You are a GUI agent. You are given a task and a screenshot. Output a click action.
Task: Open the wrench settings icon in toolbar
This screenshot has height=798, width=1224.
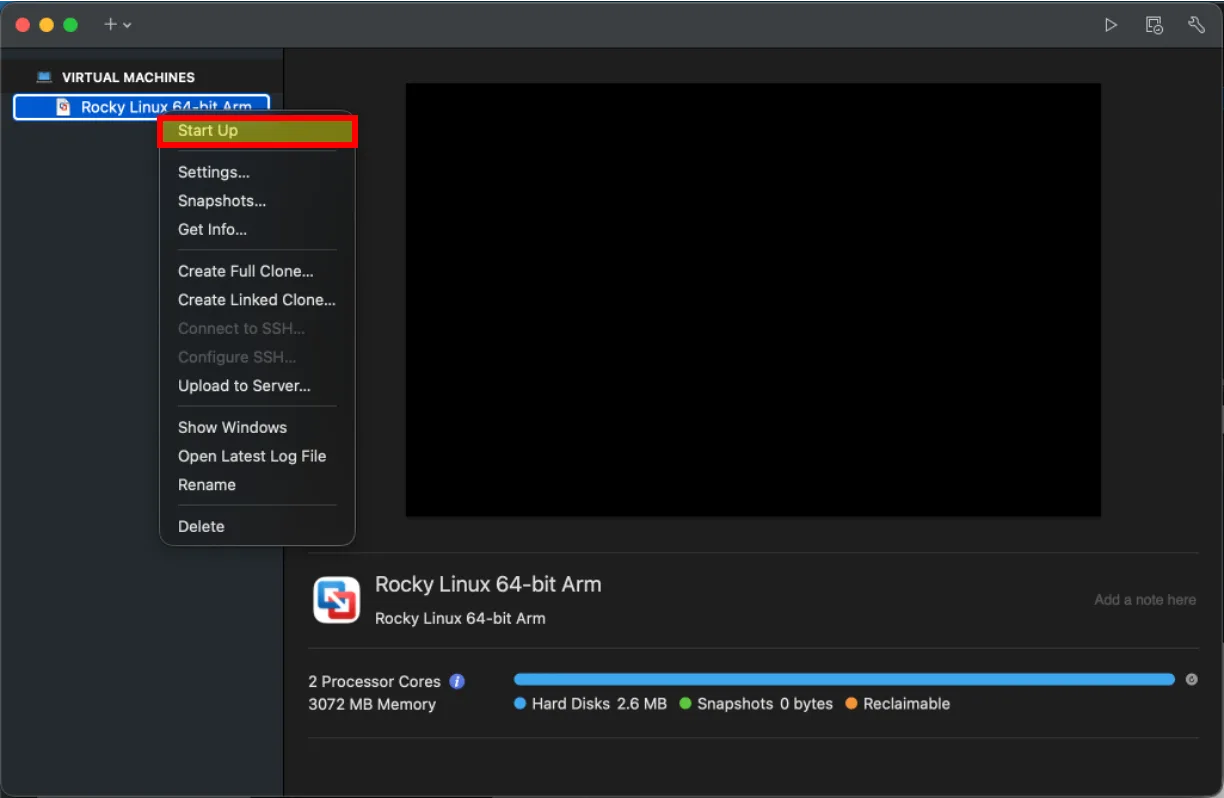point(1196,25)
